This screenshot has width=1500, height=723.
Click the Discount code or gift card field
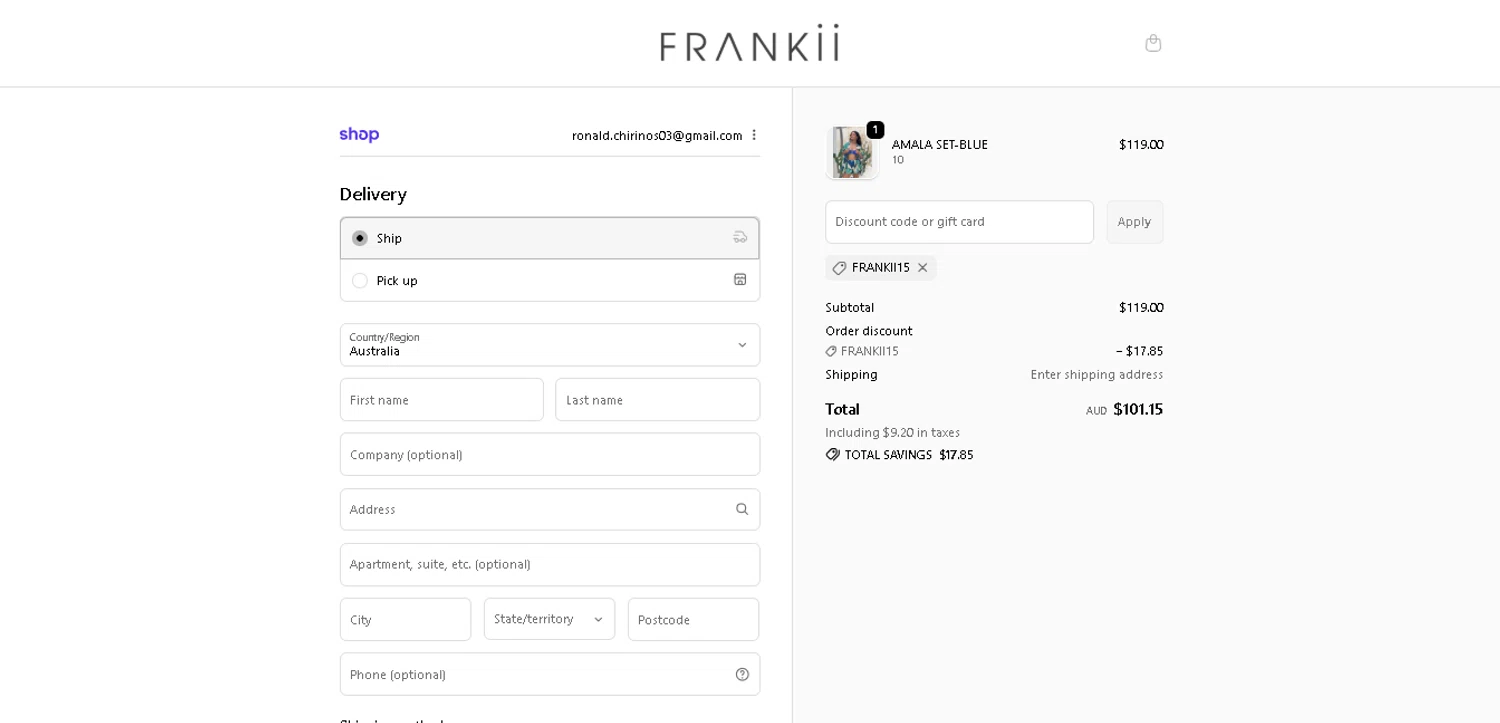[x=959, y=222]
